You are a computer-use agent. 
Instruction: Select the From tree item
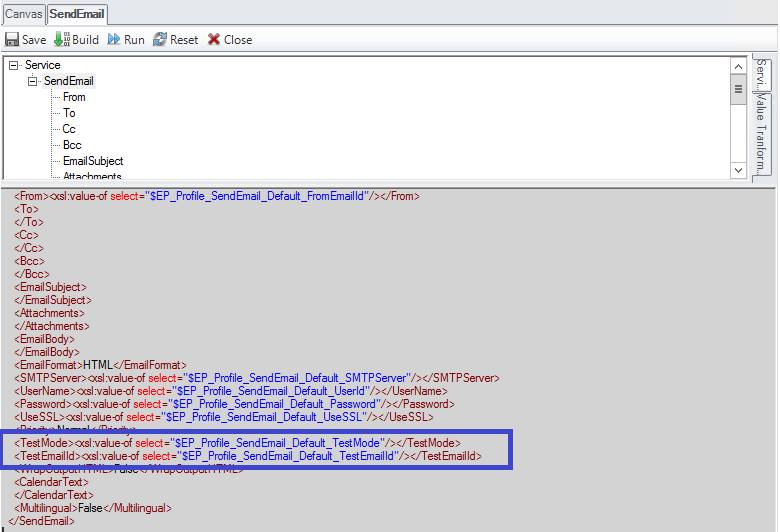74,97
